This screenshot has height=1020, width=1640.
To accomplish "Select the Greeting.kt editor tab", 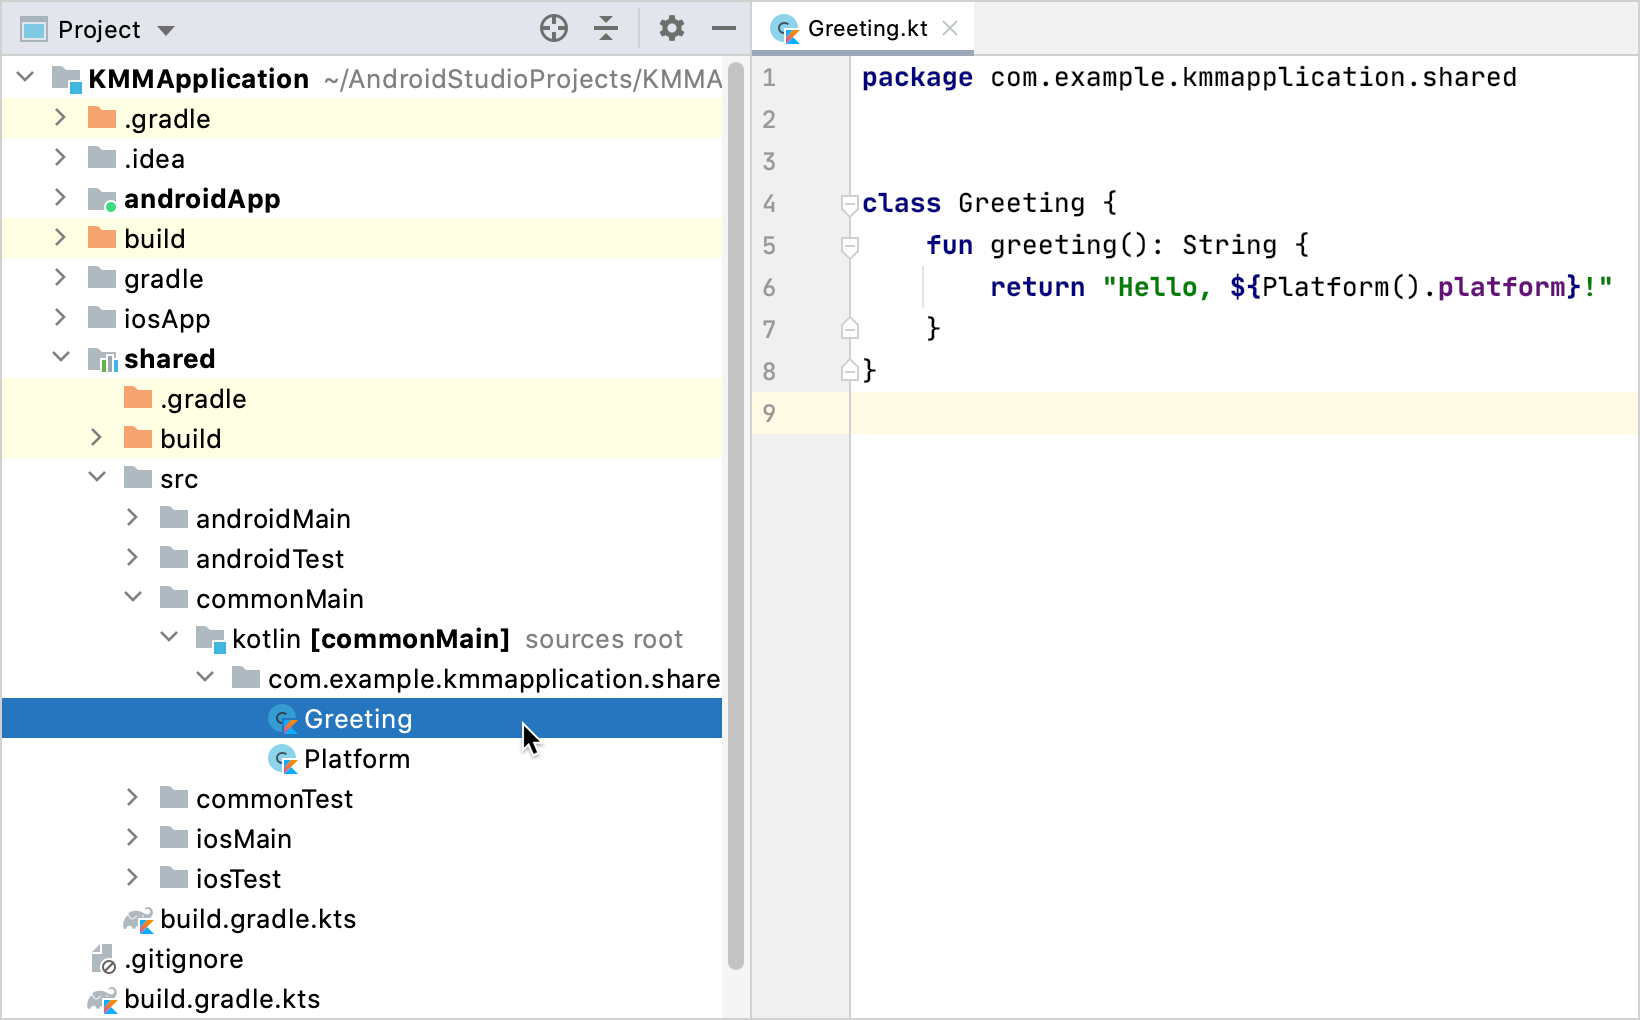I will coord(863,28).
